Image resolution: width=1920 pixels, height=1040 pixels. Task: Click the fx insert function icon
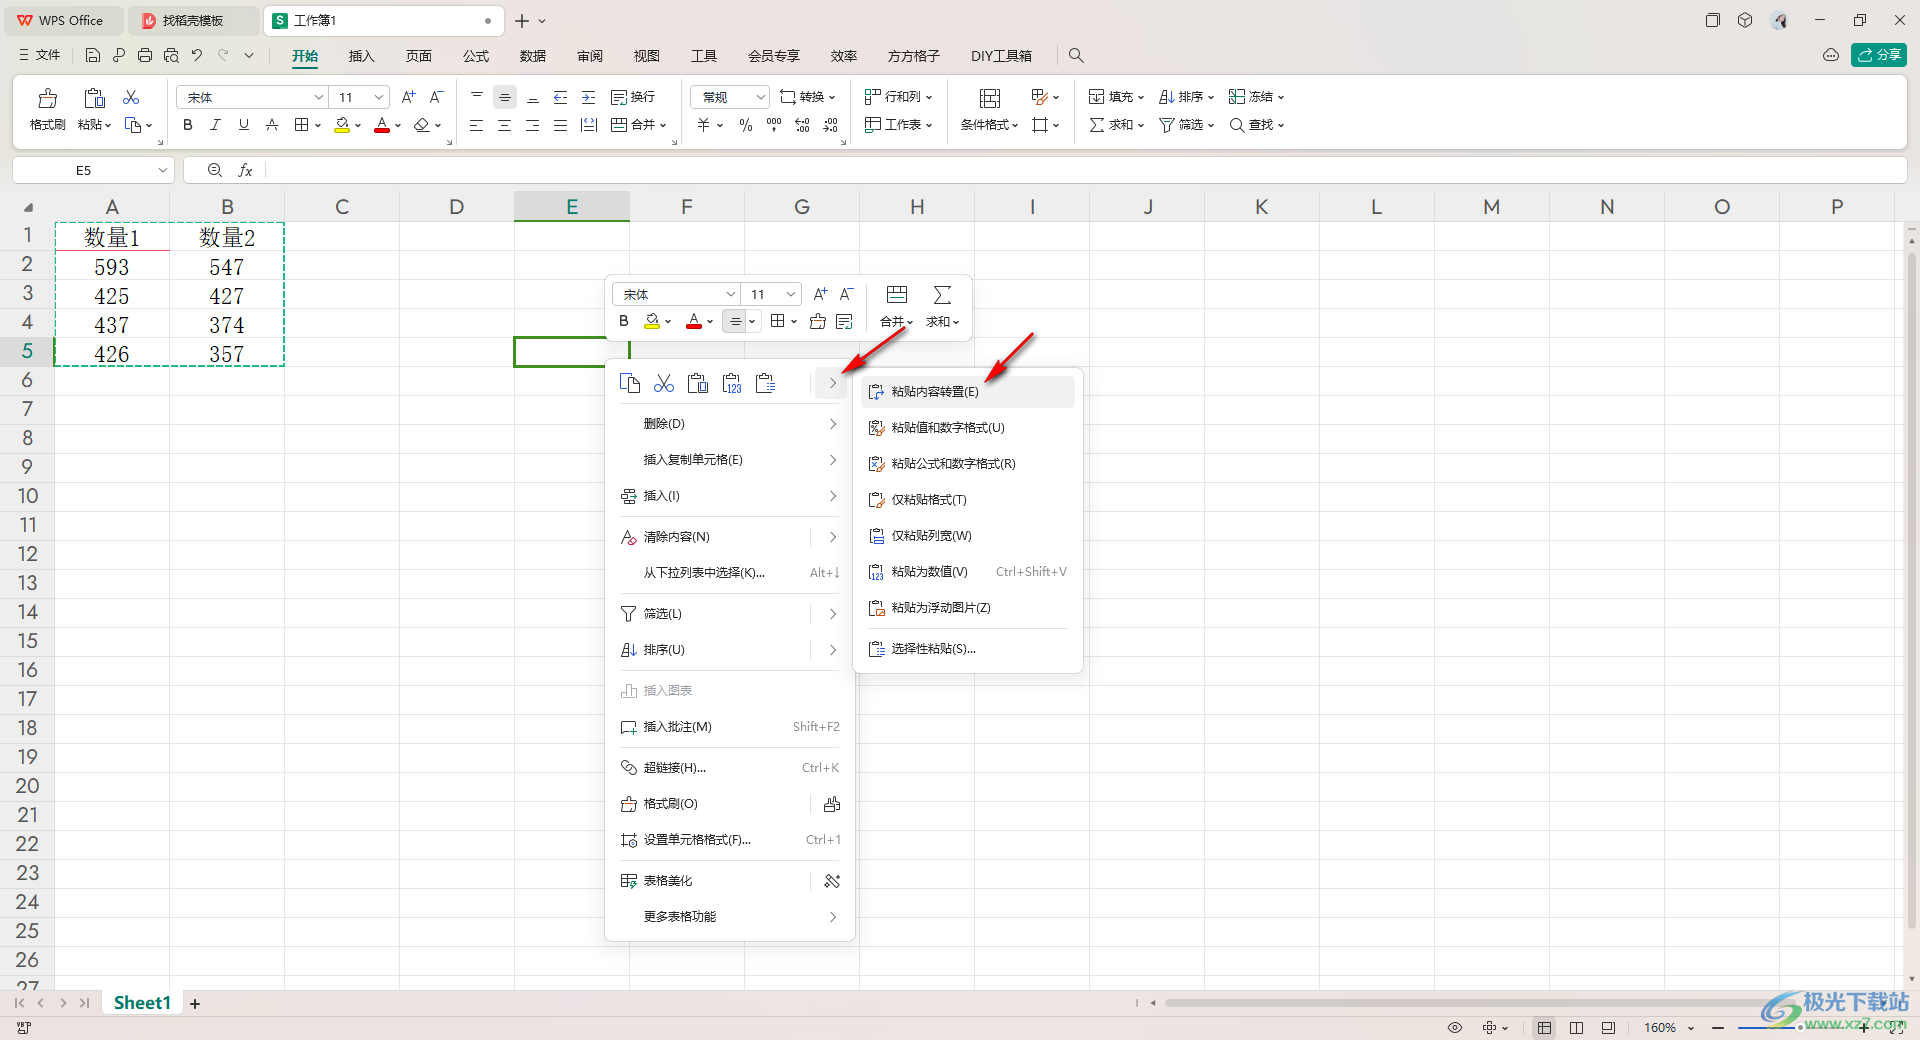[x=245, y=171]
